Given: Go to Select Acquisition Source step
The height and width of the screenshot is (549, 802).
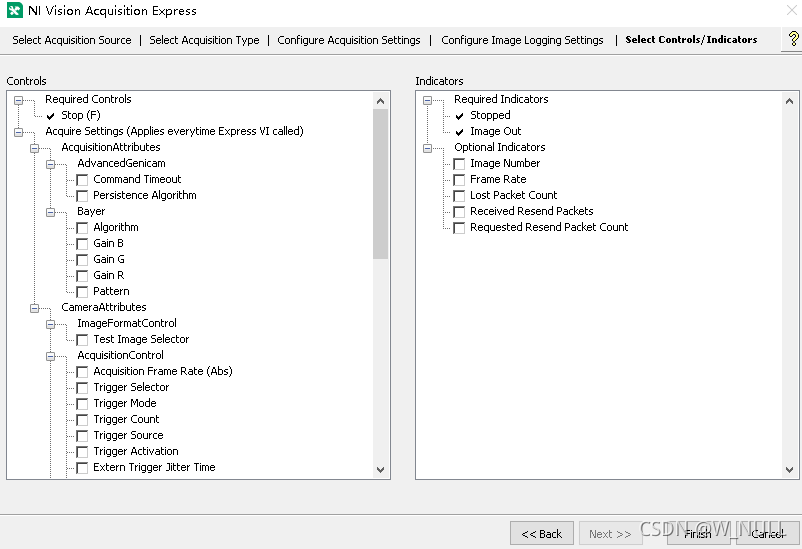Looking at the screenshot, I should (x=72, y=40).
